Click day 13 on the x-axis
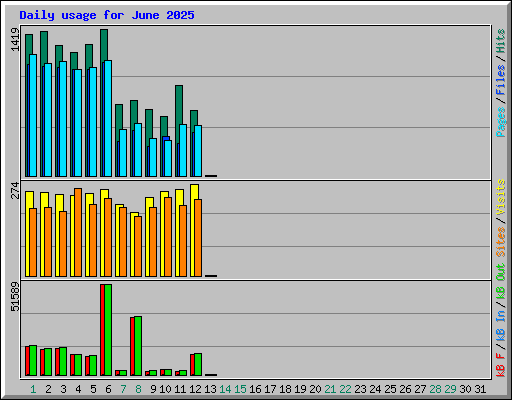Screen dimensions: 512x400 pos(210,389)
